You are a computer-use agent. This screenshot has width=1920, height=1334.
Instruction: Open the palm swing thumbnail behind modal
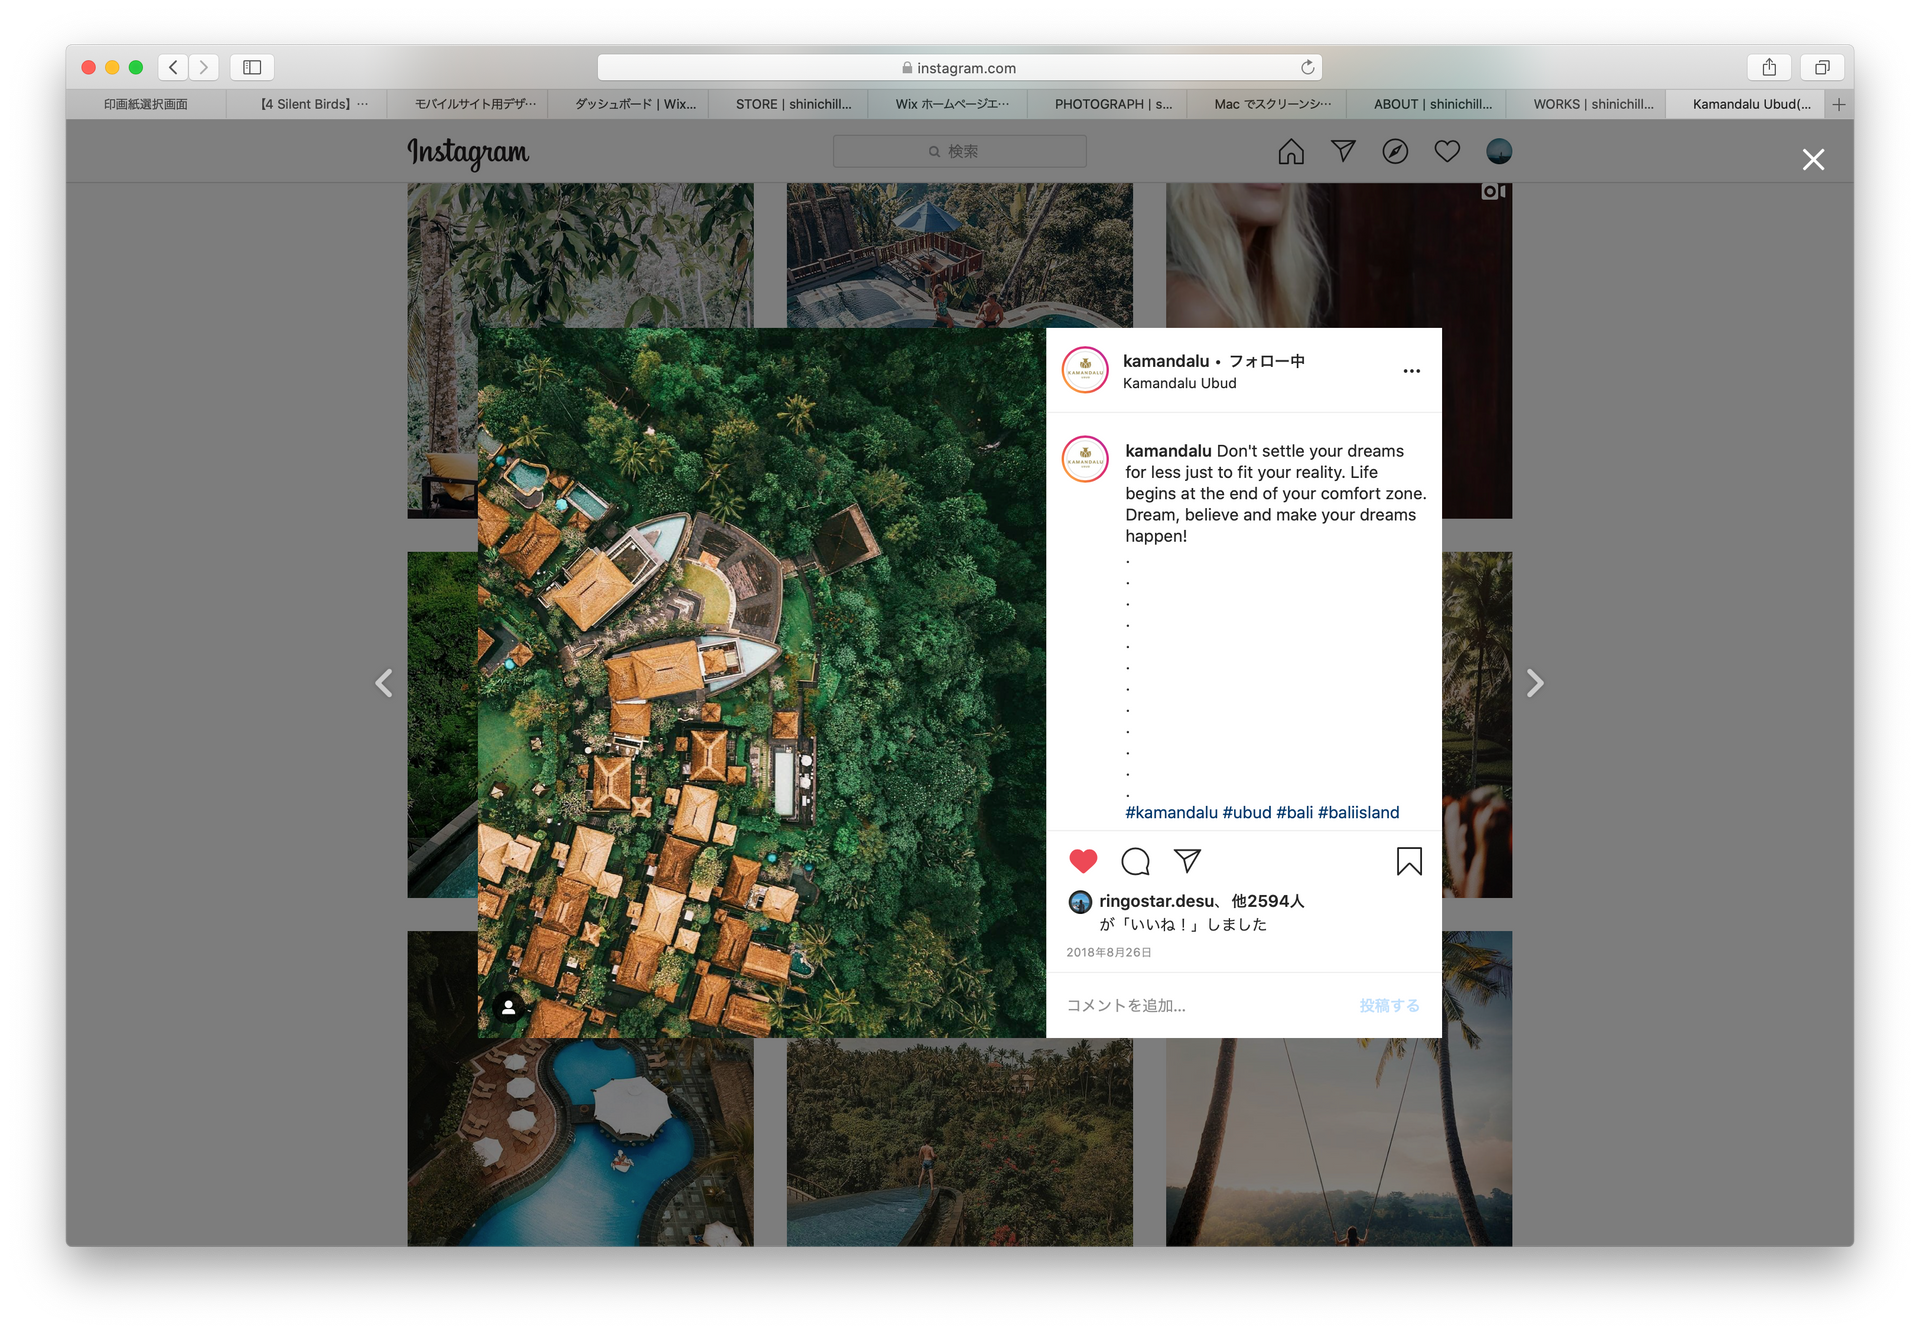1339,1142
